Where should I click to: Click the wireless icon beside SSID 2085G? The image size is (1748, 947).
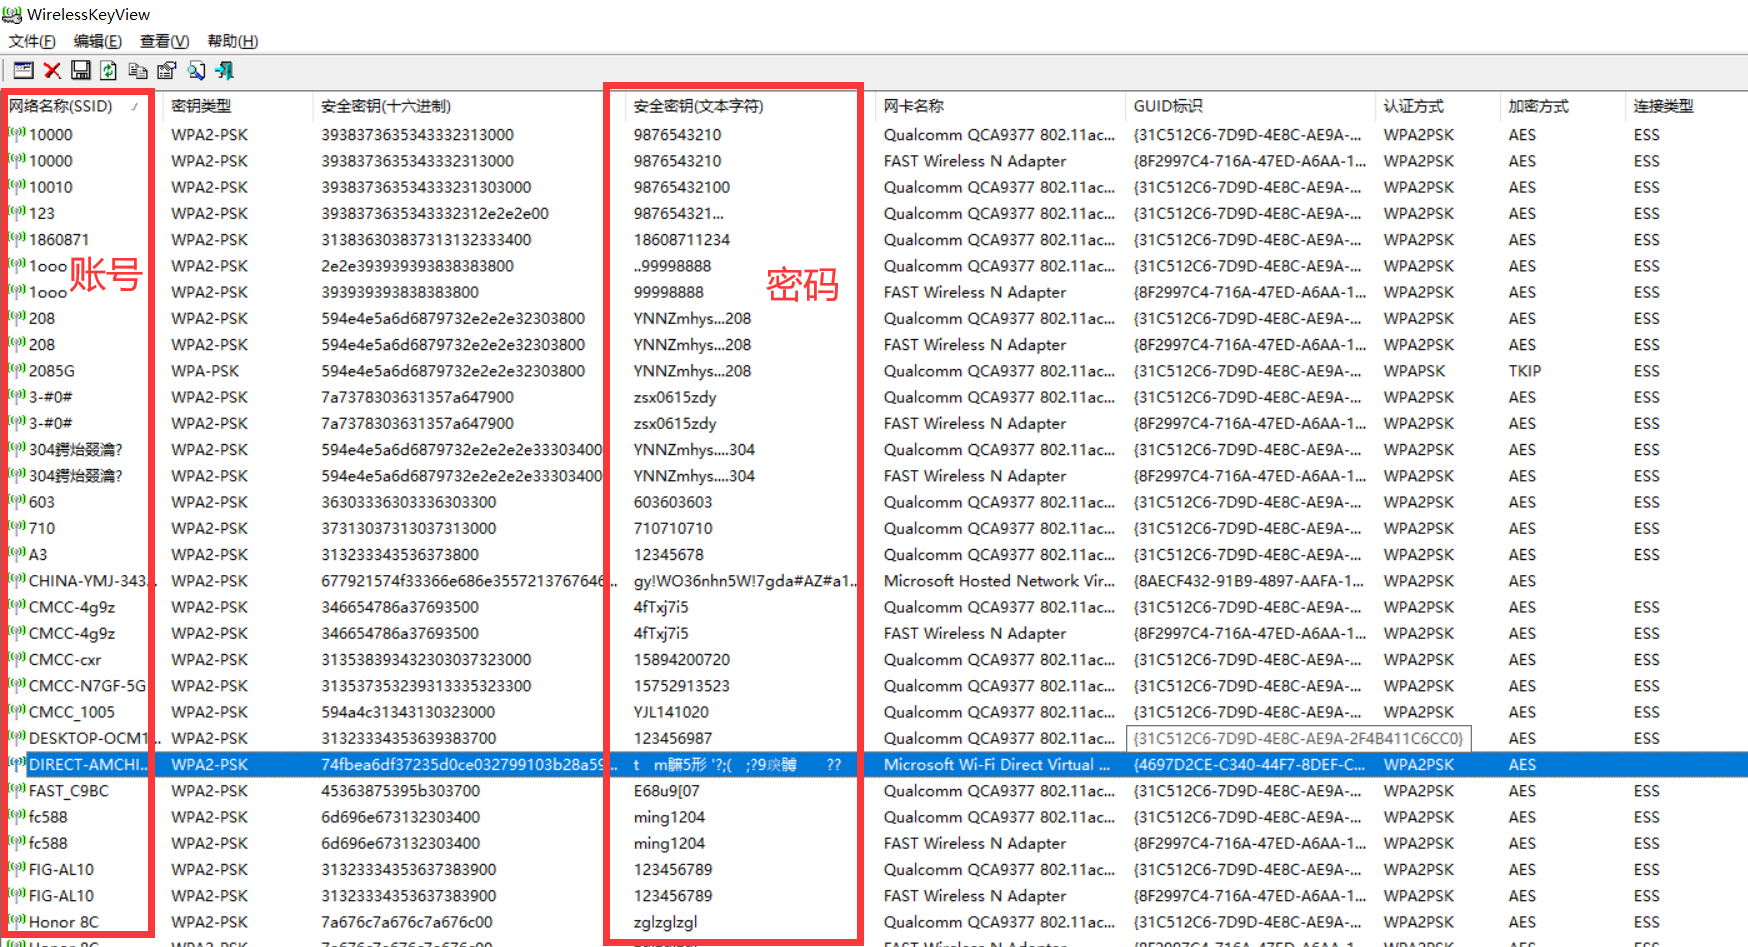[17, 369]
